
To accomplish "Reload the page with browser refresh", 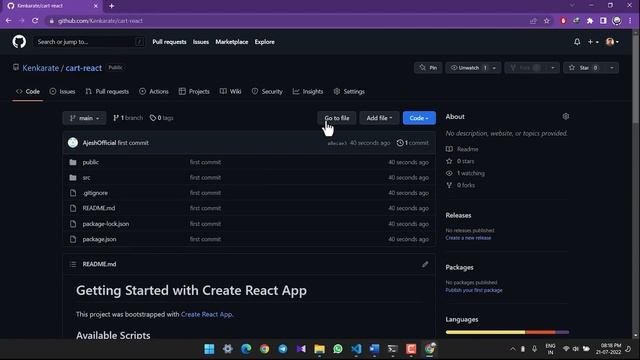I will click(35, 20).
